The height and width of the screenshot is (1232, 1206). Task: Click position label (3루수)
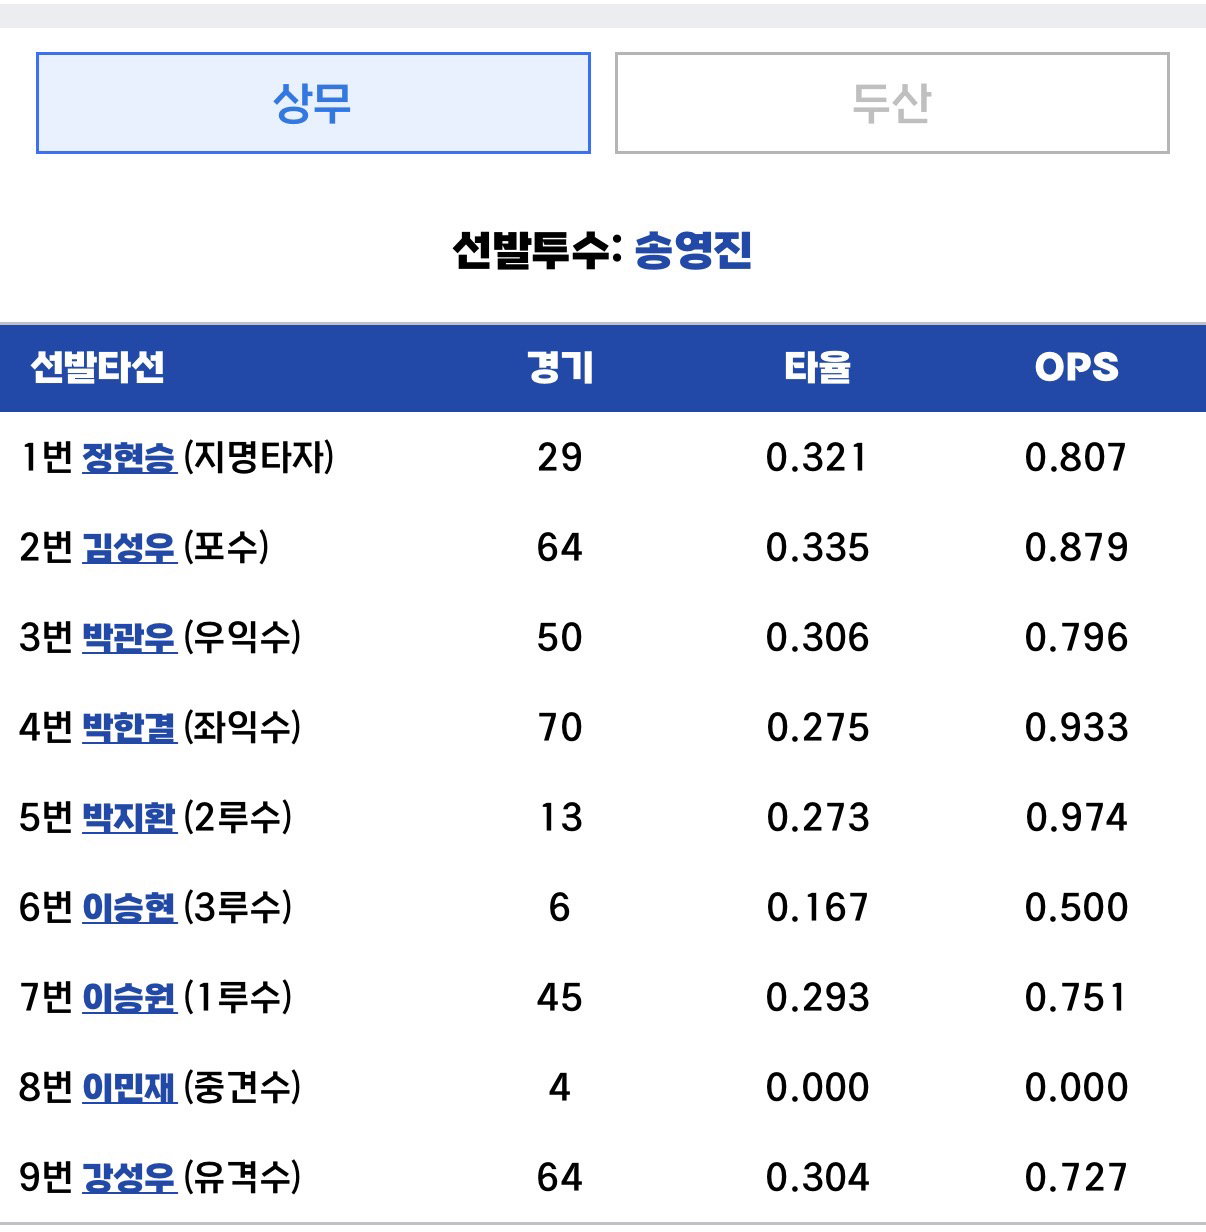coord(238,907)
